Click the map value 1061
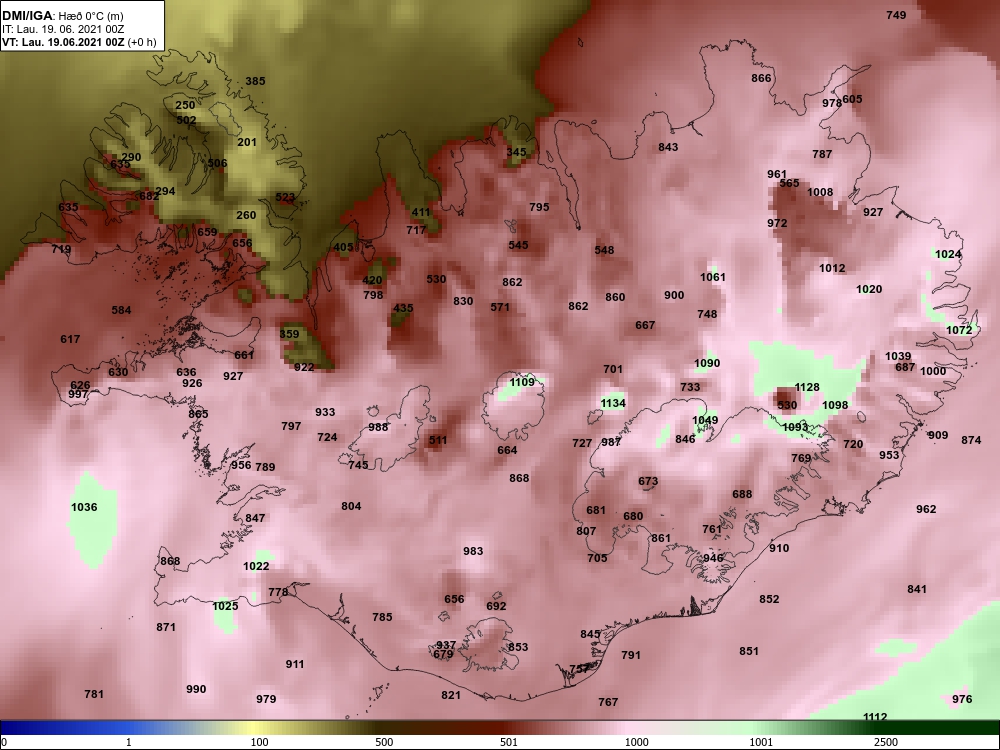The height and width of the screenshot is (750, 1000). click(713, 277)
